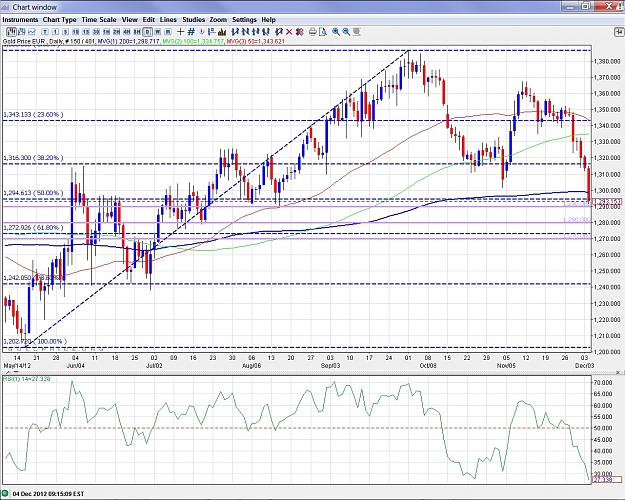Click the 04 Dec 2012 09:15:09 EST timestamp

point(49,494)
